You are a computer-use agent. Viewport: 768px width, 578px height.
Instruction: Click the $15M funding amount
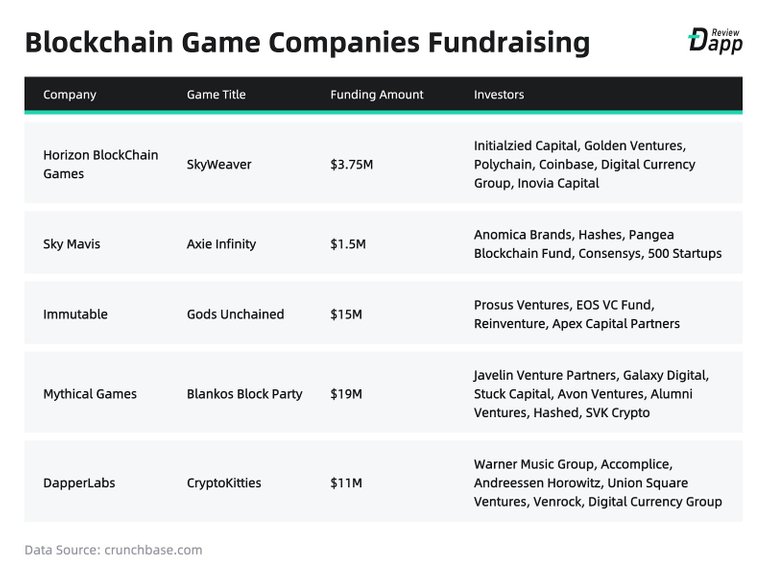[346, 314]
